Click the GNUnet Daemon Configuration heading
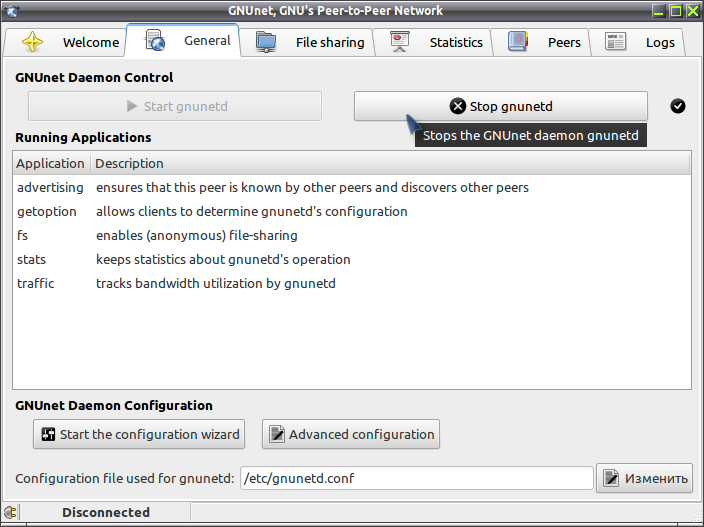This screenshot has width=704, height=527. point(114,405)
